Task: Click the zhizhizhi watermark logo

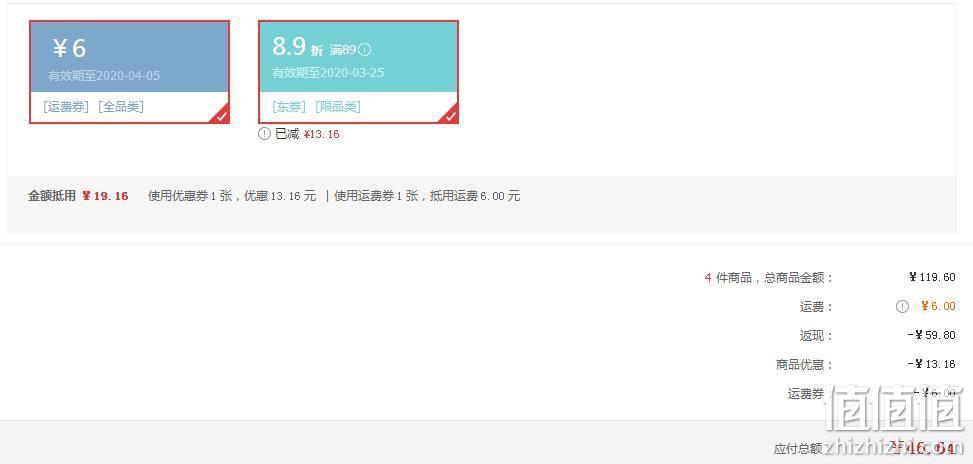Action: pos(894,420)
